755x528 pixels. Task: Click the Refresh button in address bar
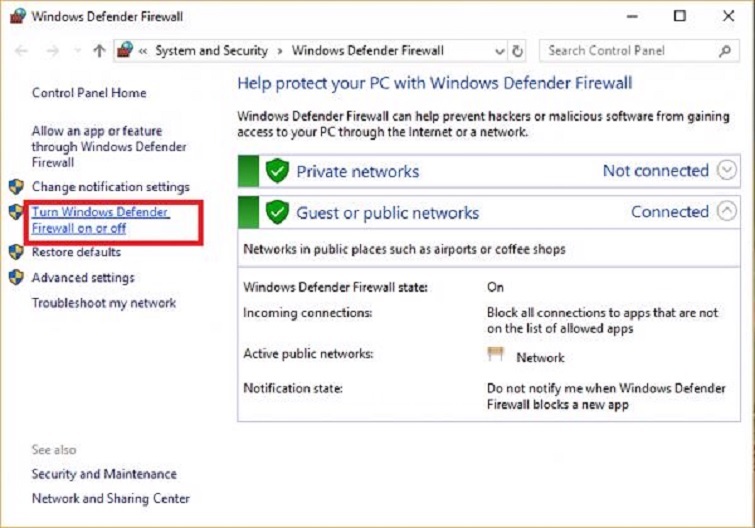[x=517, y=51]
